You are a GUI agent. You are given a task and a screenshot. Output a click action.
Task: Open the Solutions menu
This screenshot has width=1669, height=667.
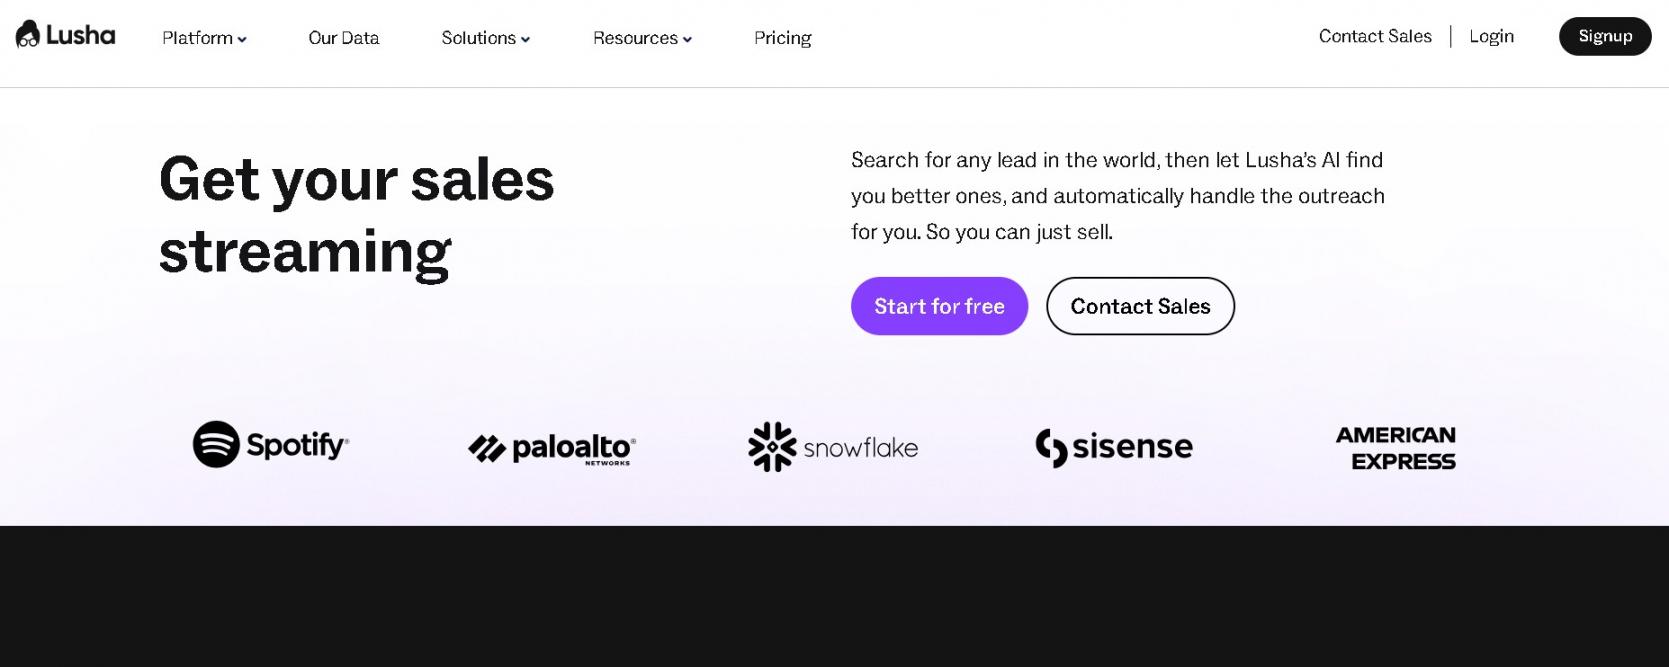[486, 38]
